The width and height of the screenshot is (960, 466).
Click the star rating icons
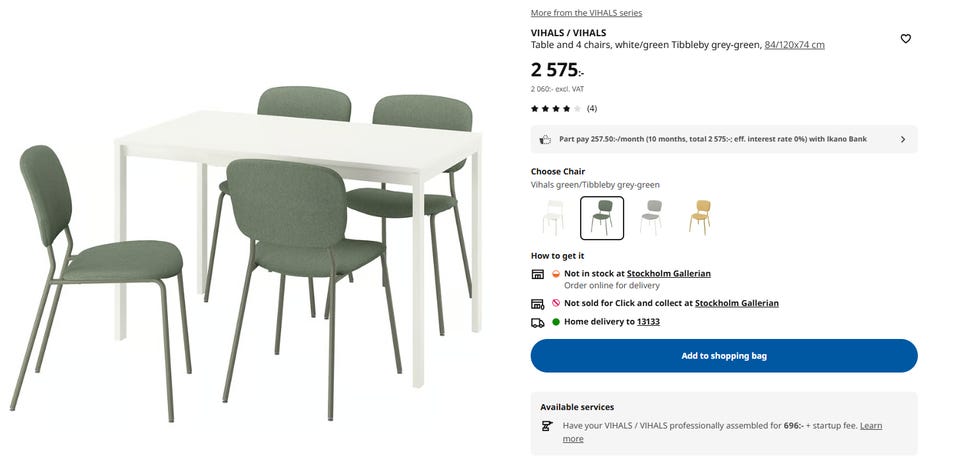pos(556,108)
